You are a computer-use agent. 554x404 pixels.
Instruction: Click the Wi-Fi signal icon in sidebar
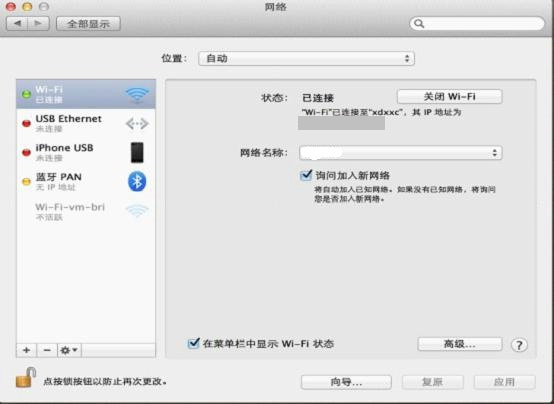(x=137, y=94)
